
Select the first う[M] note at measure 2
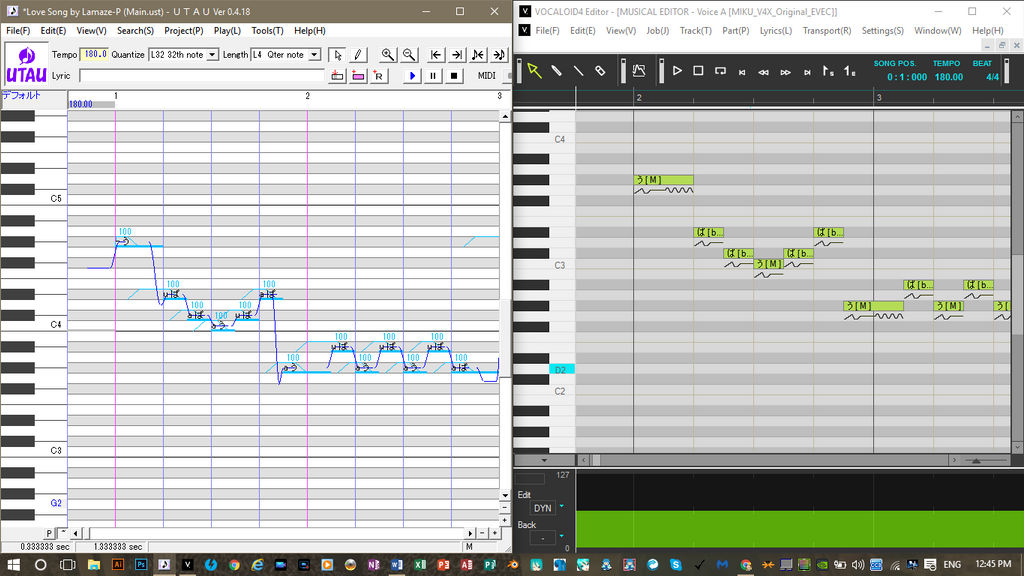pyautogui.click(x=663, y=180)
